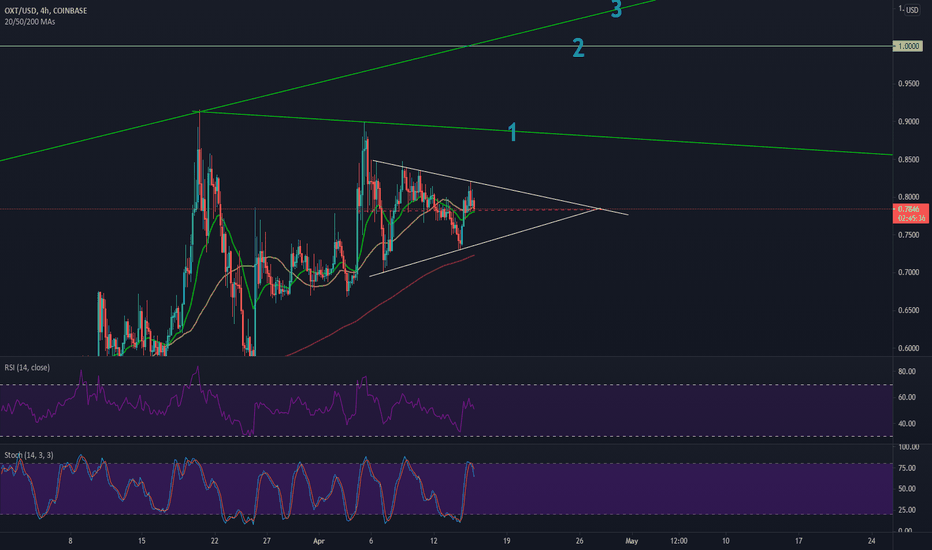Click the OXT/USD, 4h, COINBASE symbol title

[x=46, y=11]
